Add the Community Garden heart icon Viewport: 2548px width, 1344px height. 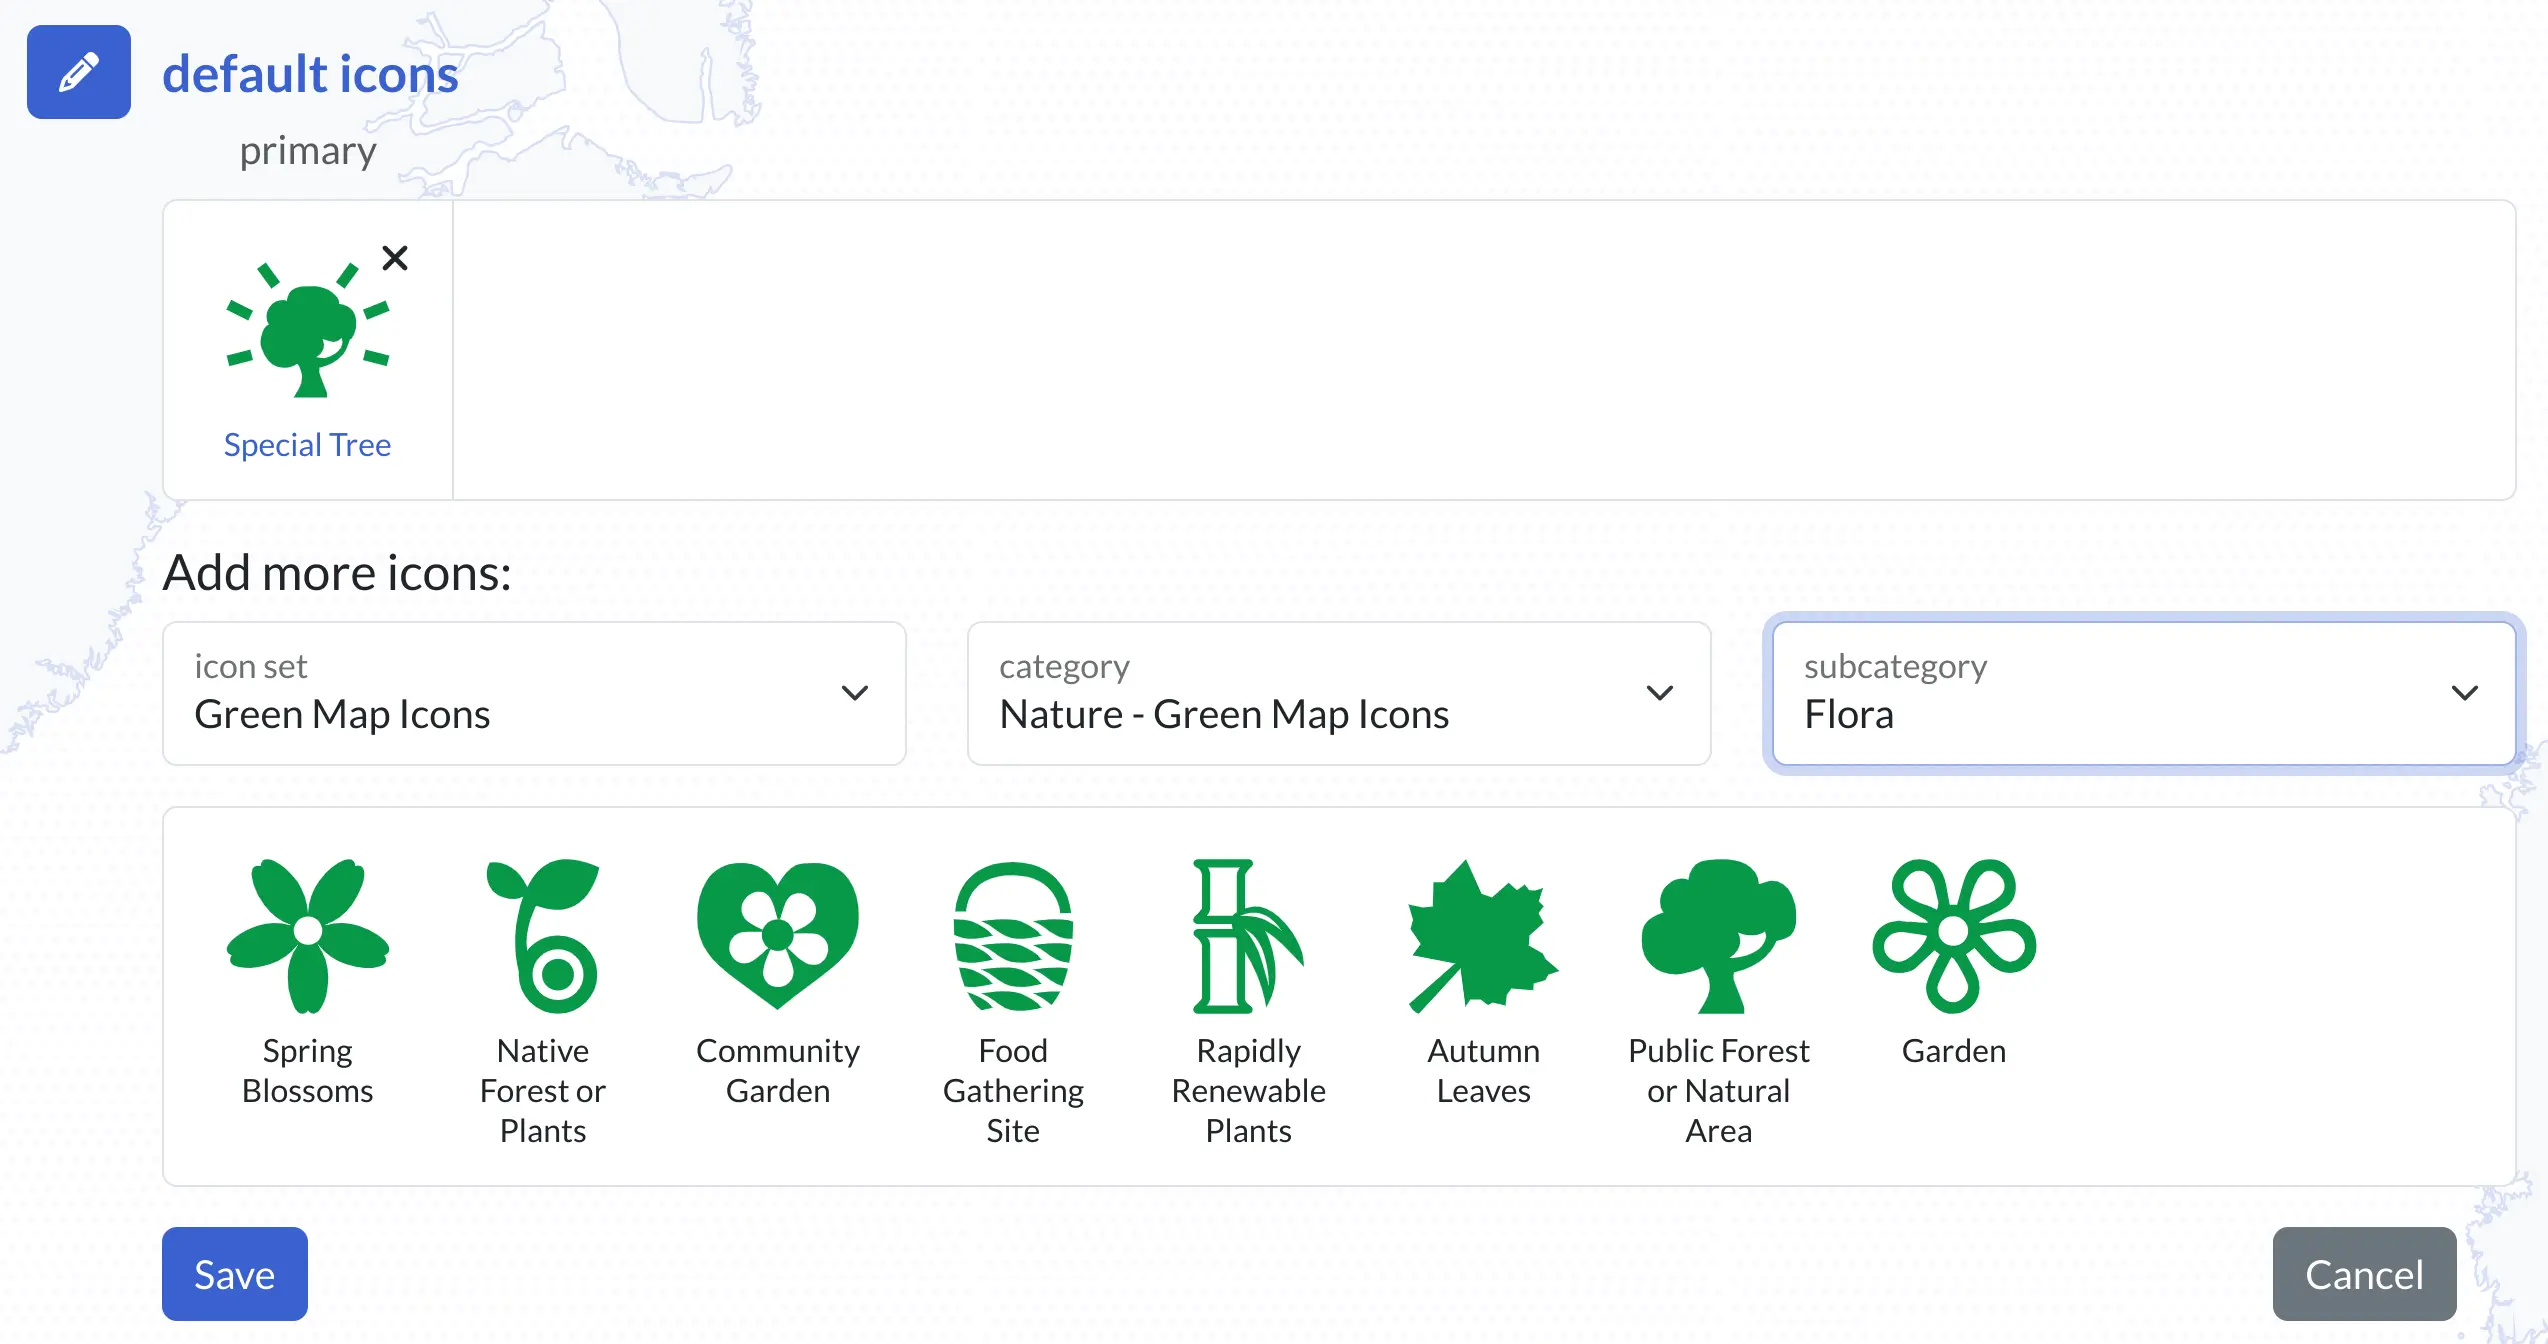click(778, 936)
